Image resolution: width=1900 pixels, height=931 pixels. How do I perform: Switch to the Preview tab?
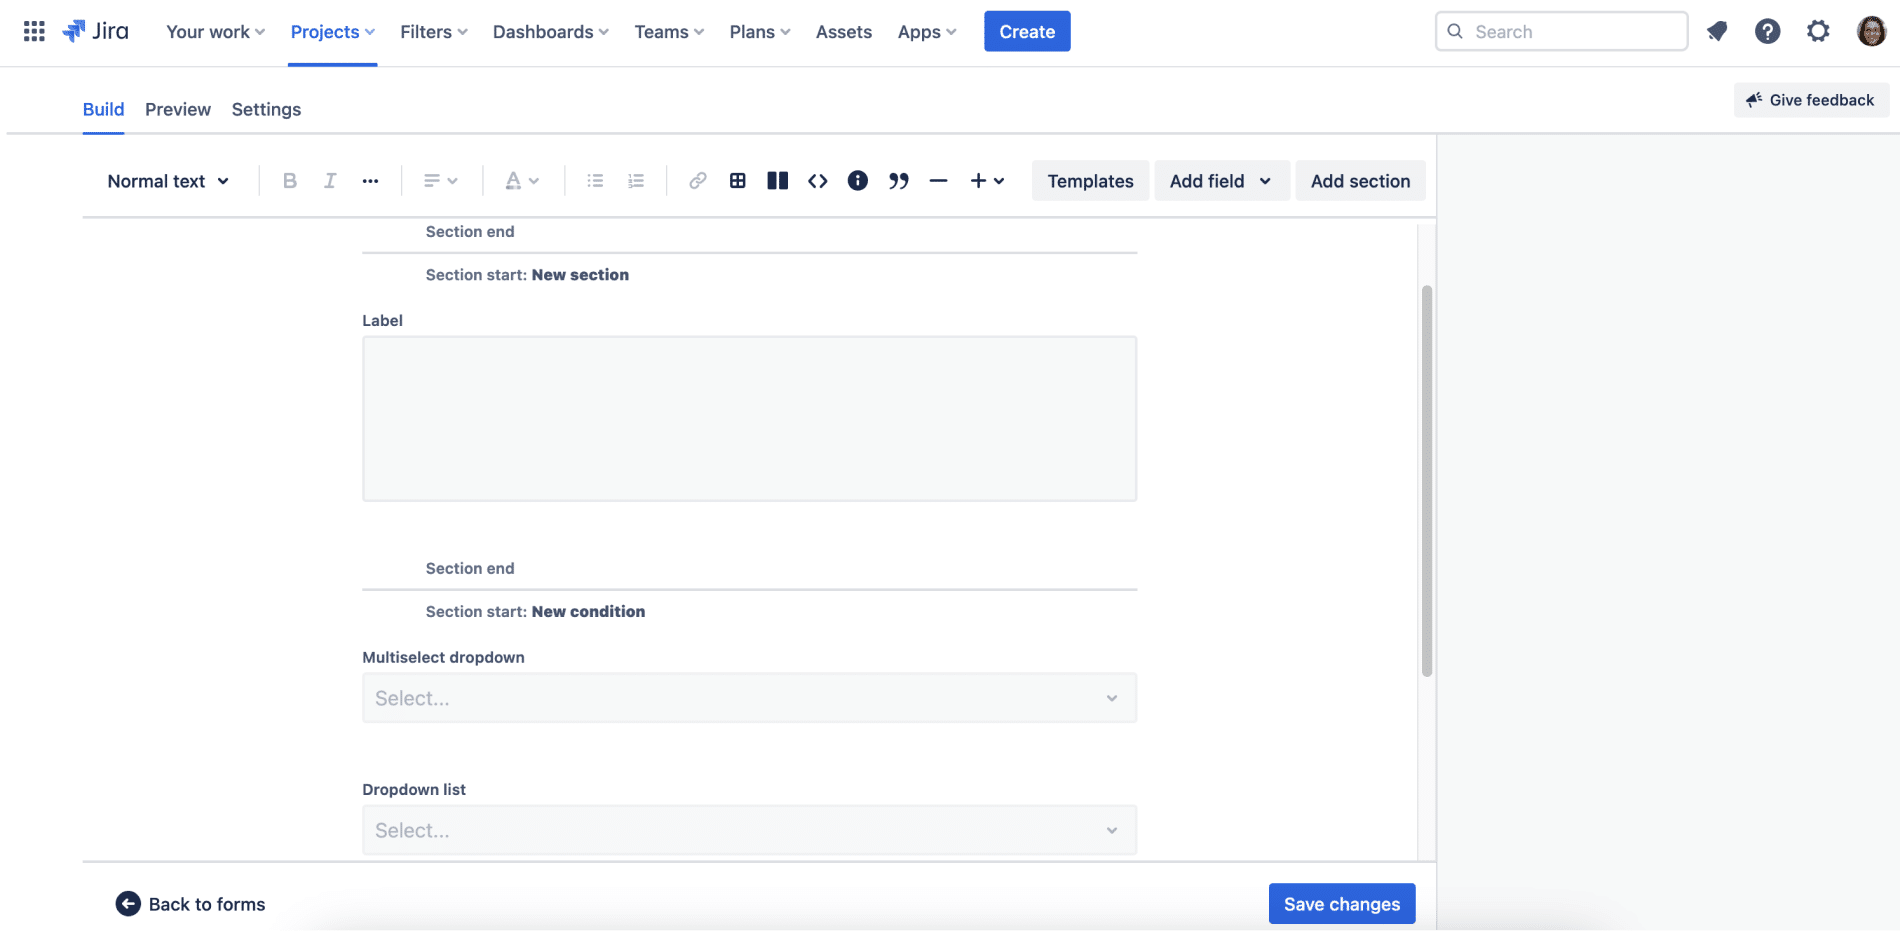pyautogui.click(x=178, y=109)
